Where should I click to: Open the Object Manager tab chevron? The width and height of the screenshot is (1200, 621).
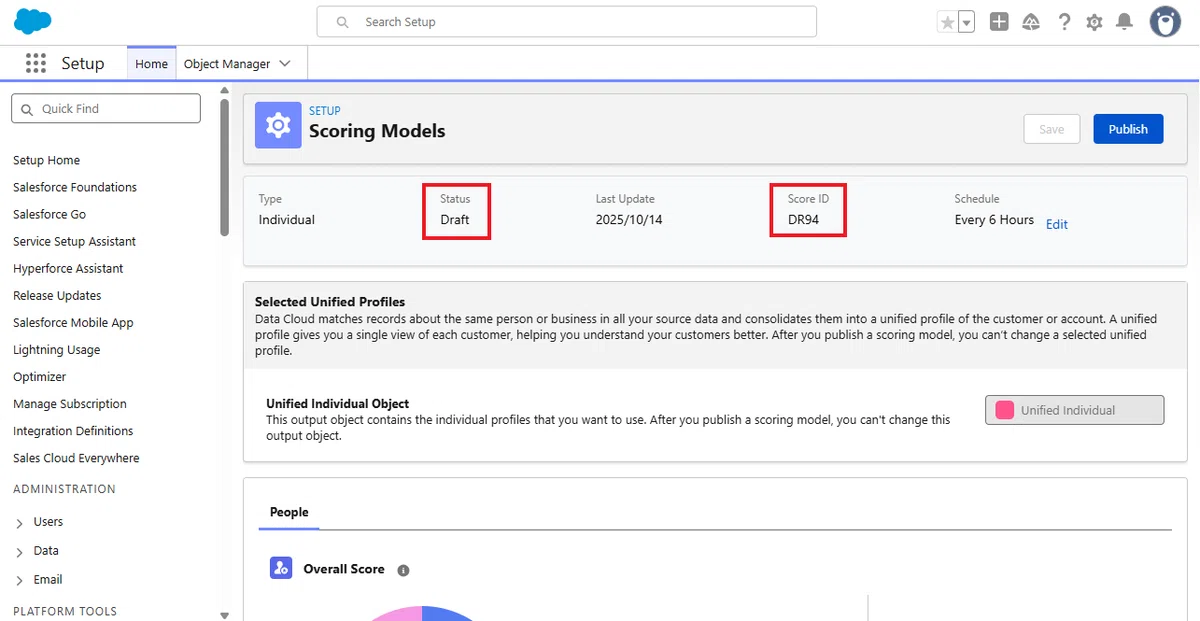click(285, 63)
